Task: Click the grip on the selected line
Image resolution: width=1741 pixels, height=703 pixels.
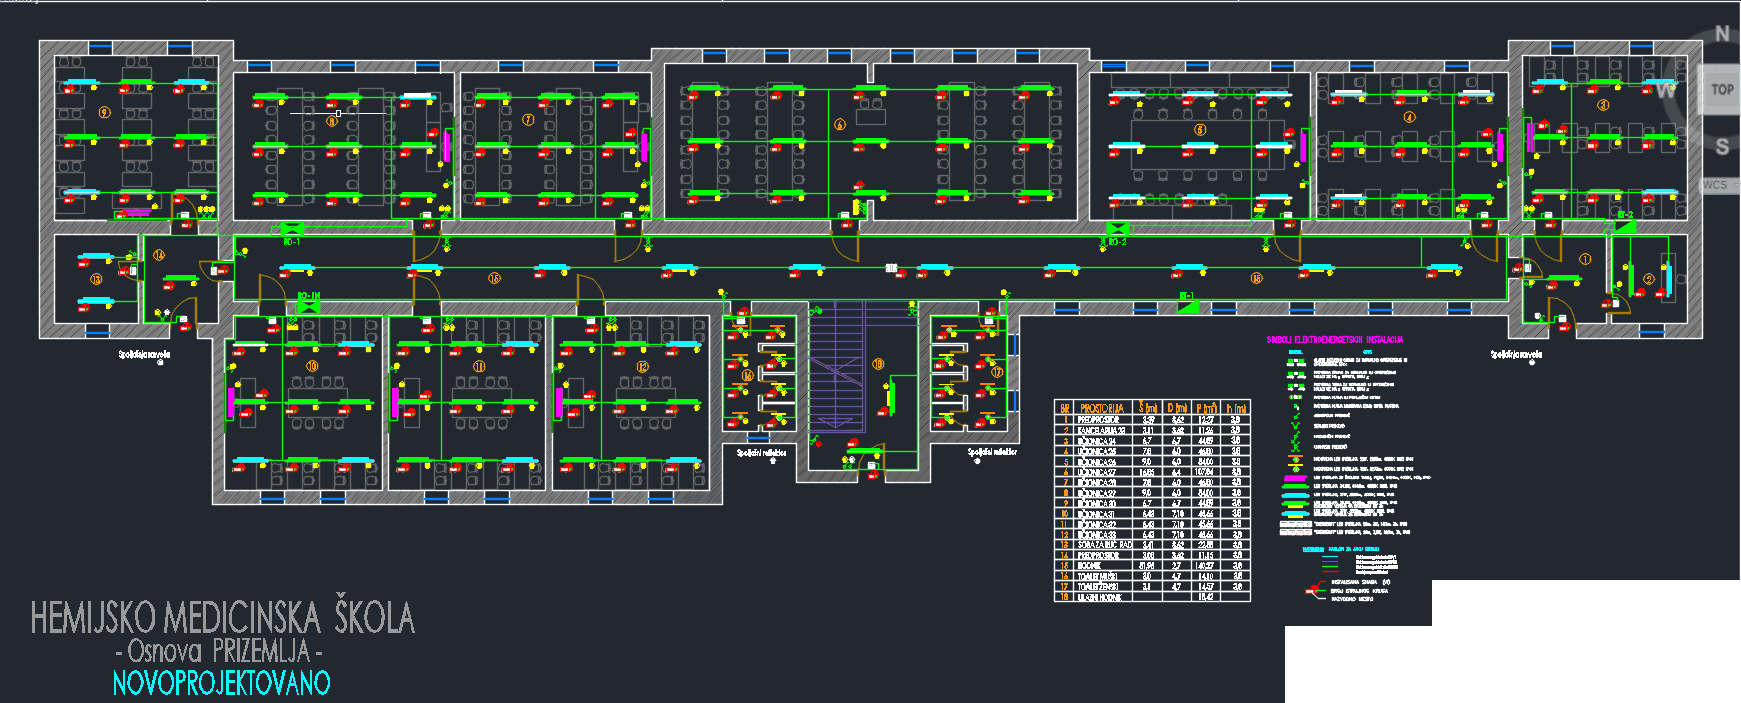Action: pos(338,113)
